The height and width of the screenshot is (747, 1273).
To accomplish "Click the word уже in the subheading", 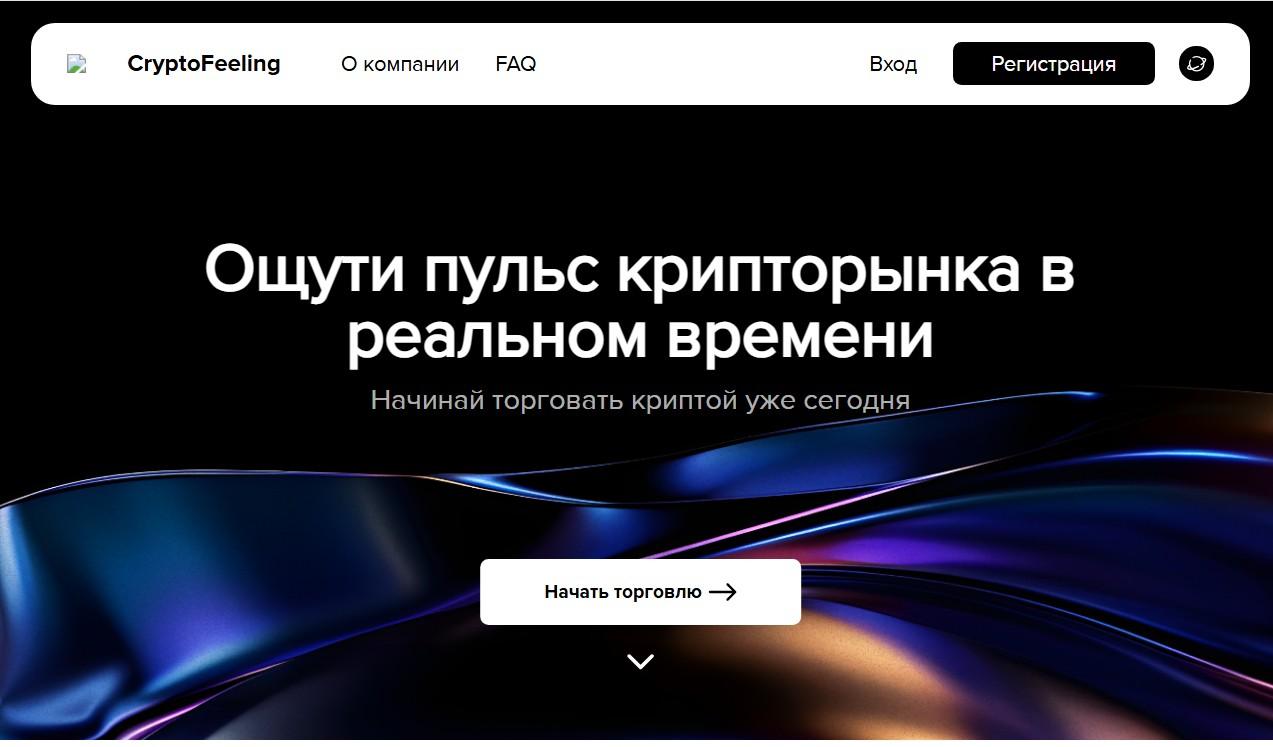I will point(773,401).
